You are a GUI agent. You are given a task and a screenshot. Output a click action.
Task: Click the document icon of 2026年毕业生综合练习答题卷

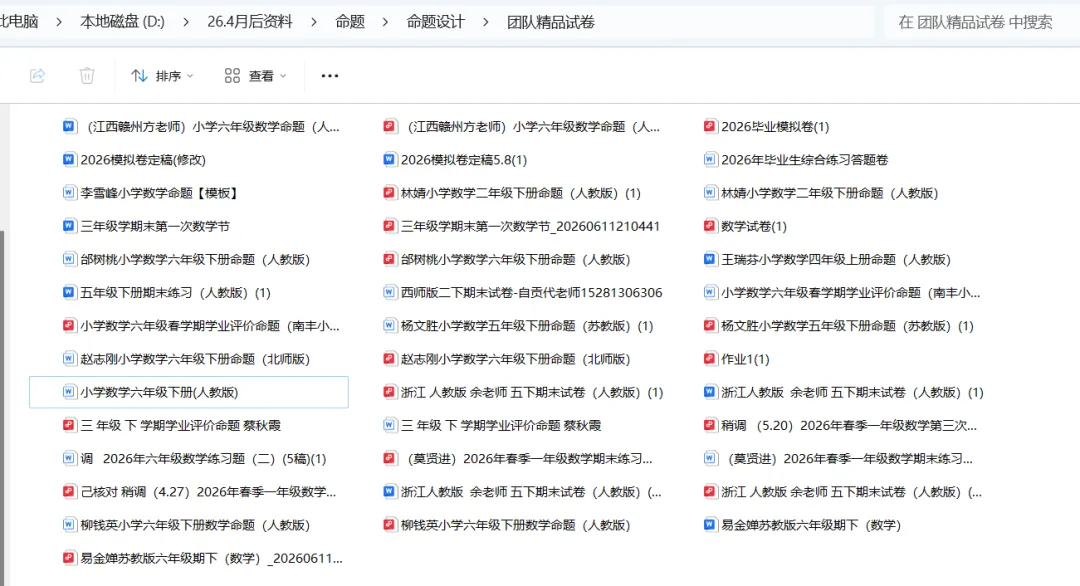click(x=709, y=160)
